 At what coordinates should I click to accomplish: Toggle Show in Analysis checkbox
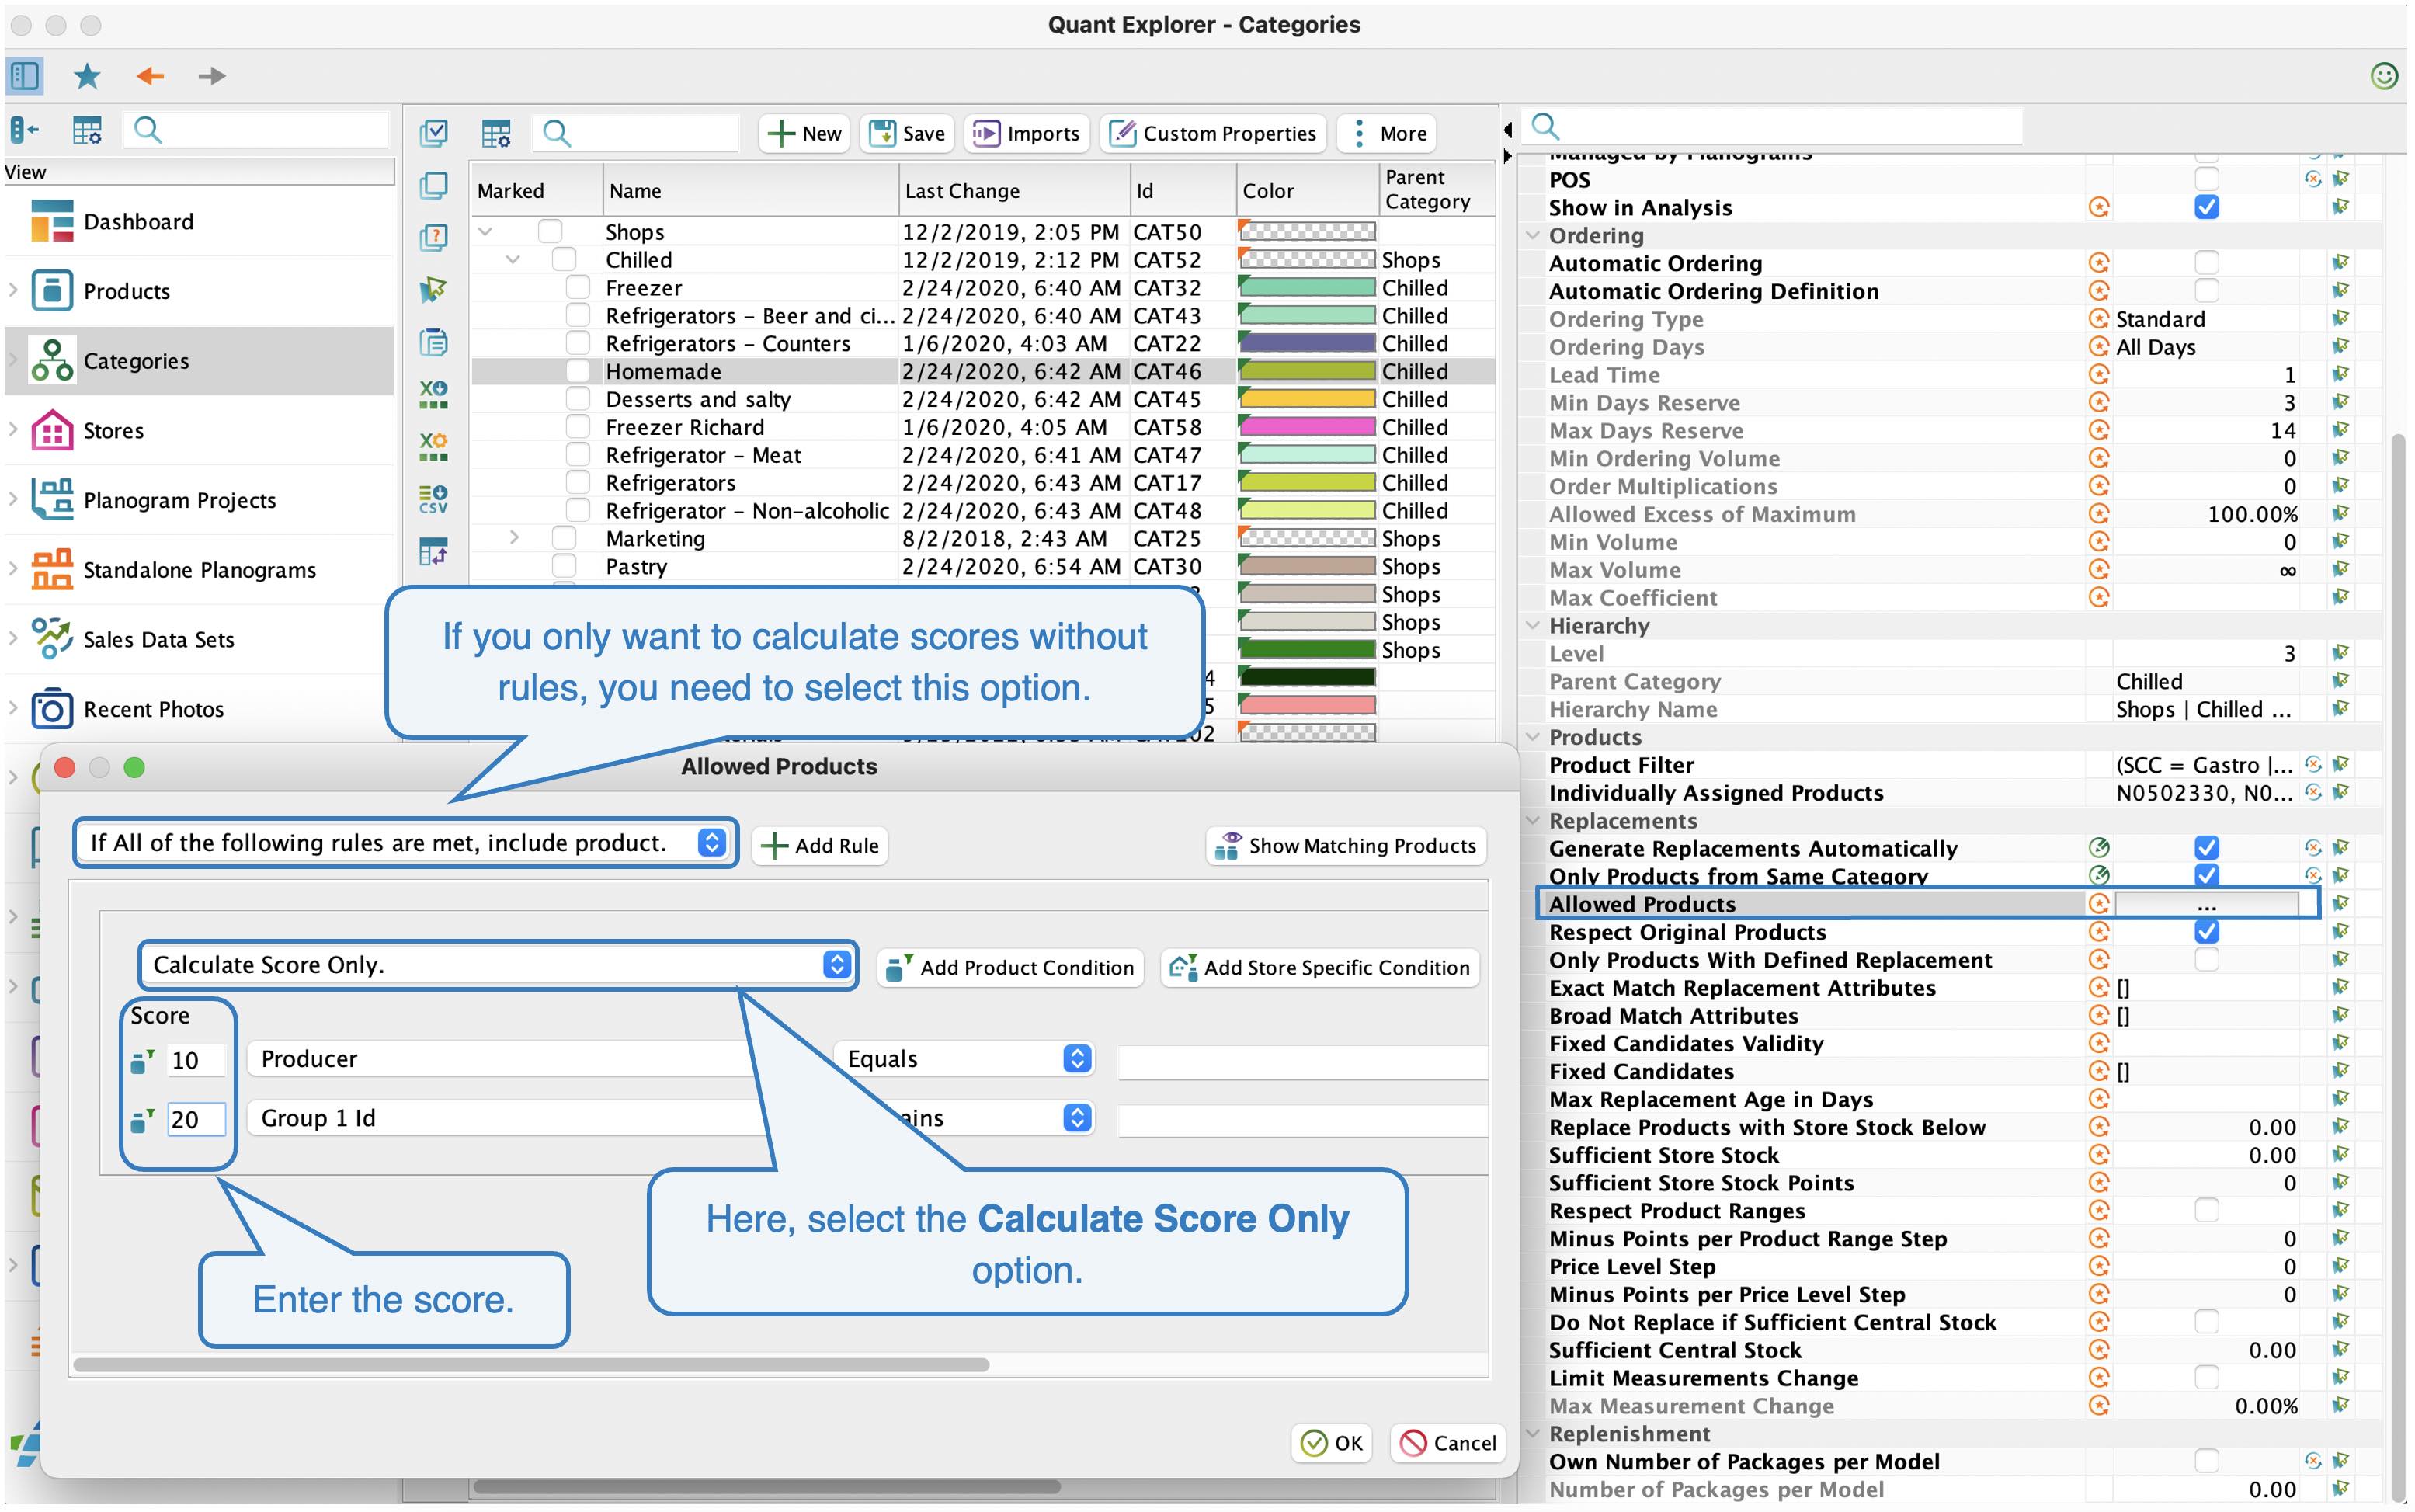[x=2206, y=207]
